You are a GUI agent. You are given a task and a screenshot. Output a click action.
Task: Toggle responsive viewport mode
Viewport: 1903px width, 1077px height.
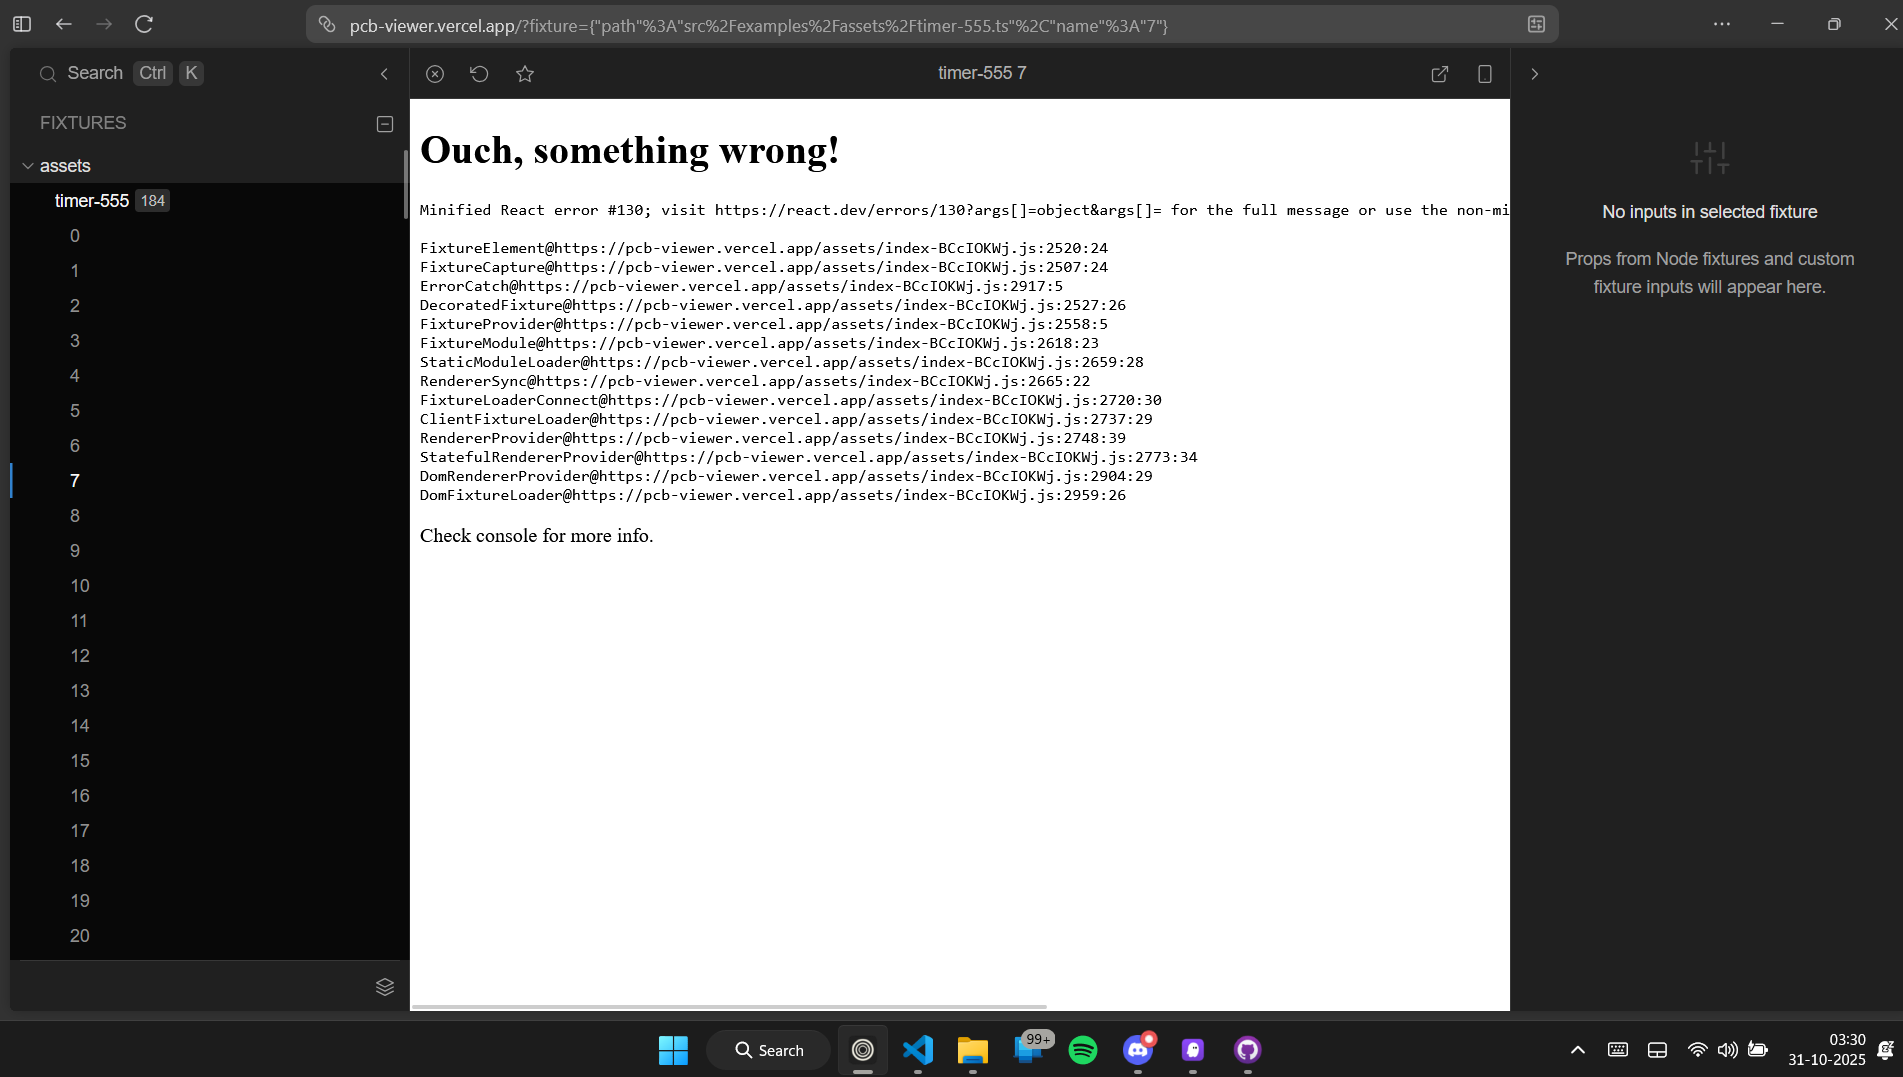[x=1485, y=74]
